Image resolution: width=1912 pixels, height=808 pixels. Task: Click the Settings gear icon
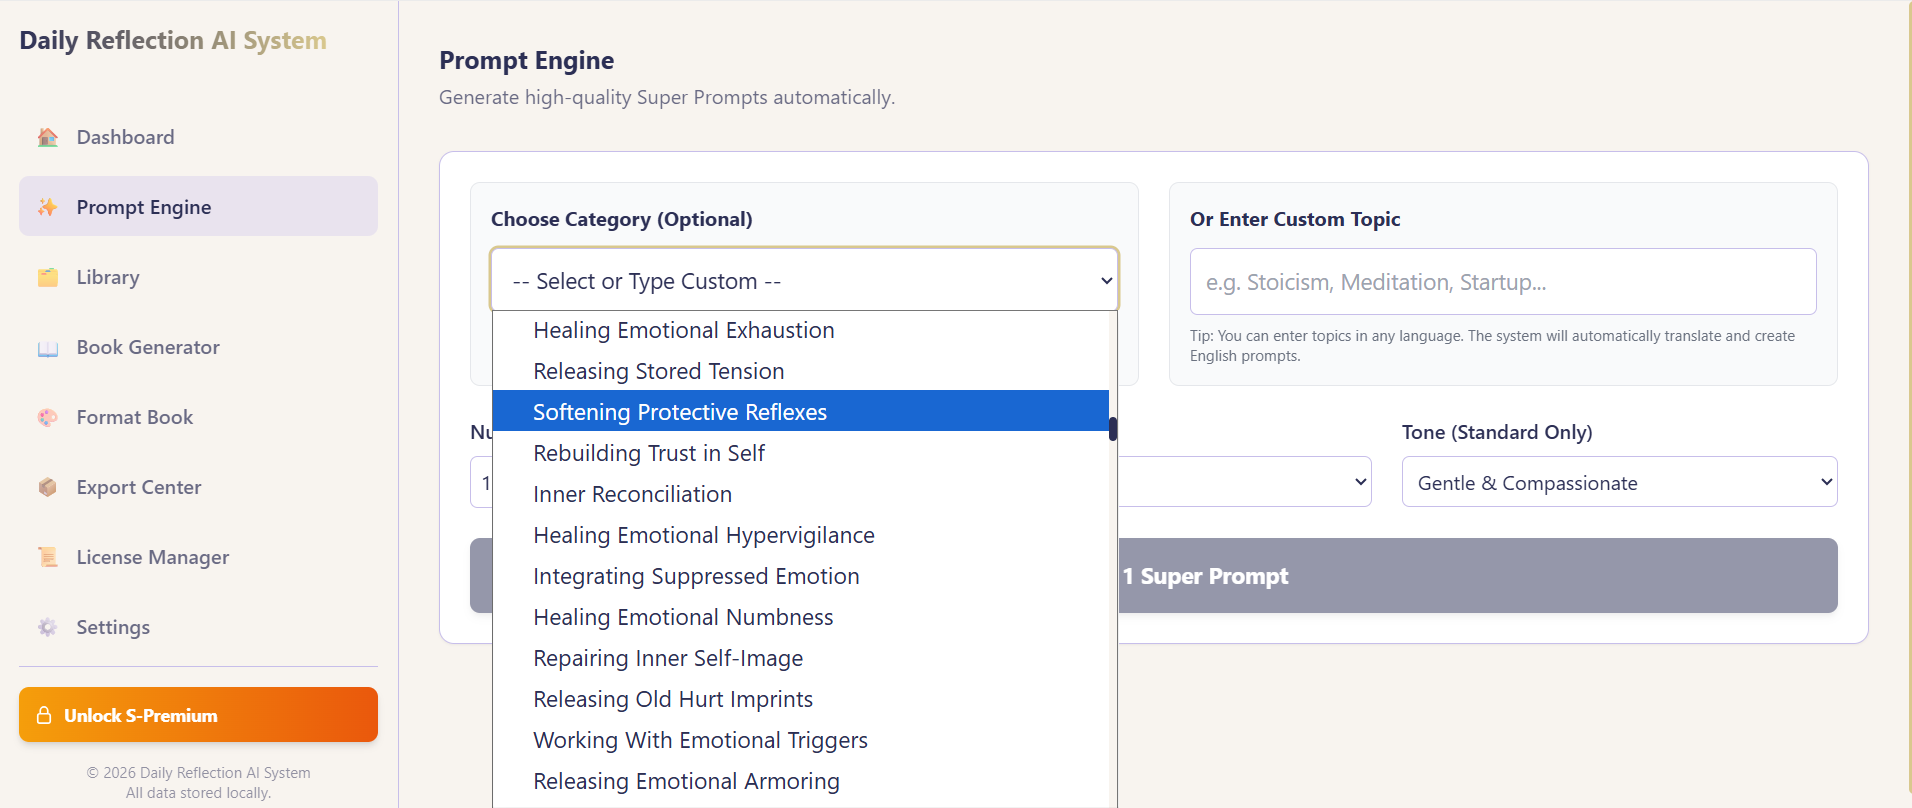tap(47, 627)
